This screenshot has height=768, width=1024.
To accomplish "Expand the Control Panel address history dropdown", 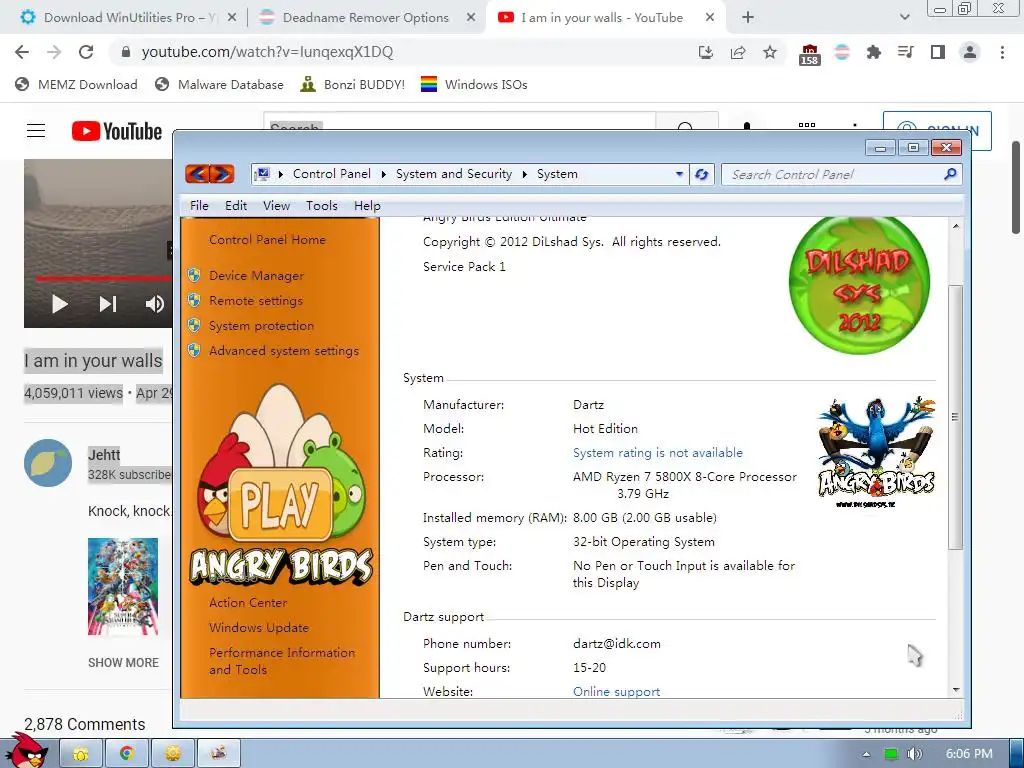I will (x=679, y=174).
